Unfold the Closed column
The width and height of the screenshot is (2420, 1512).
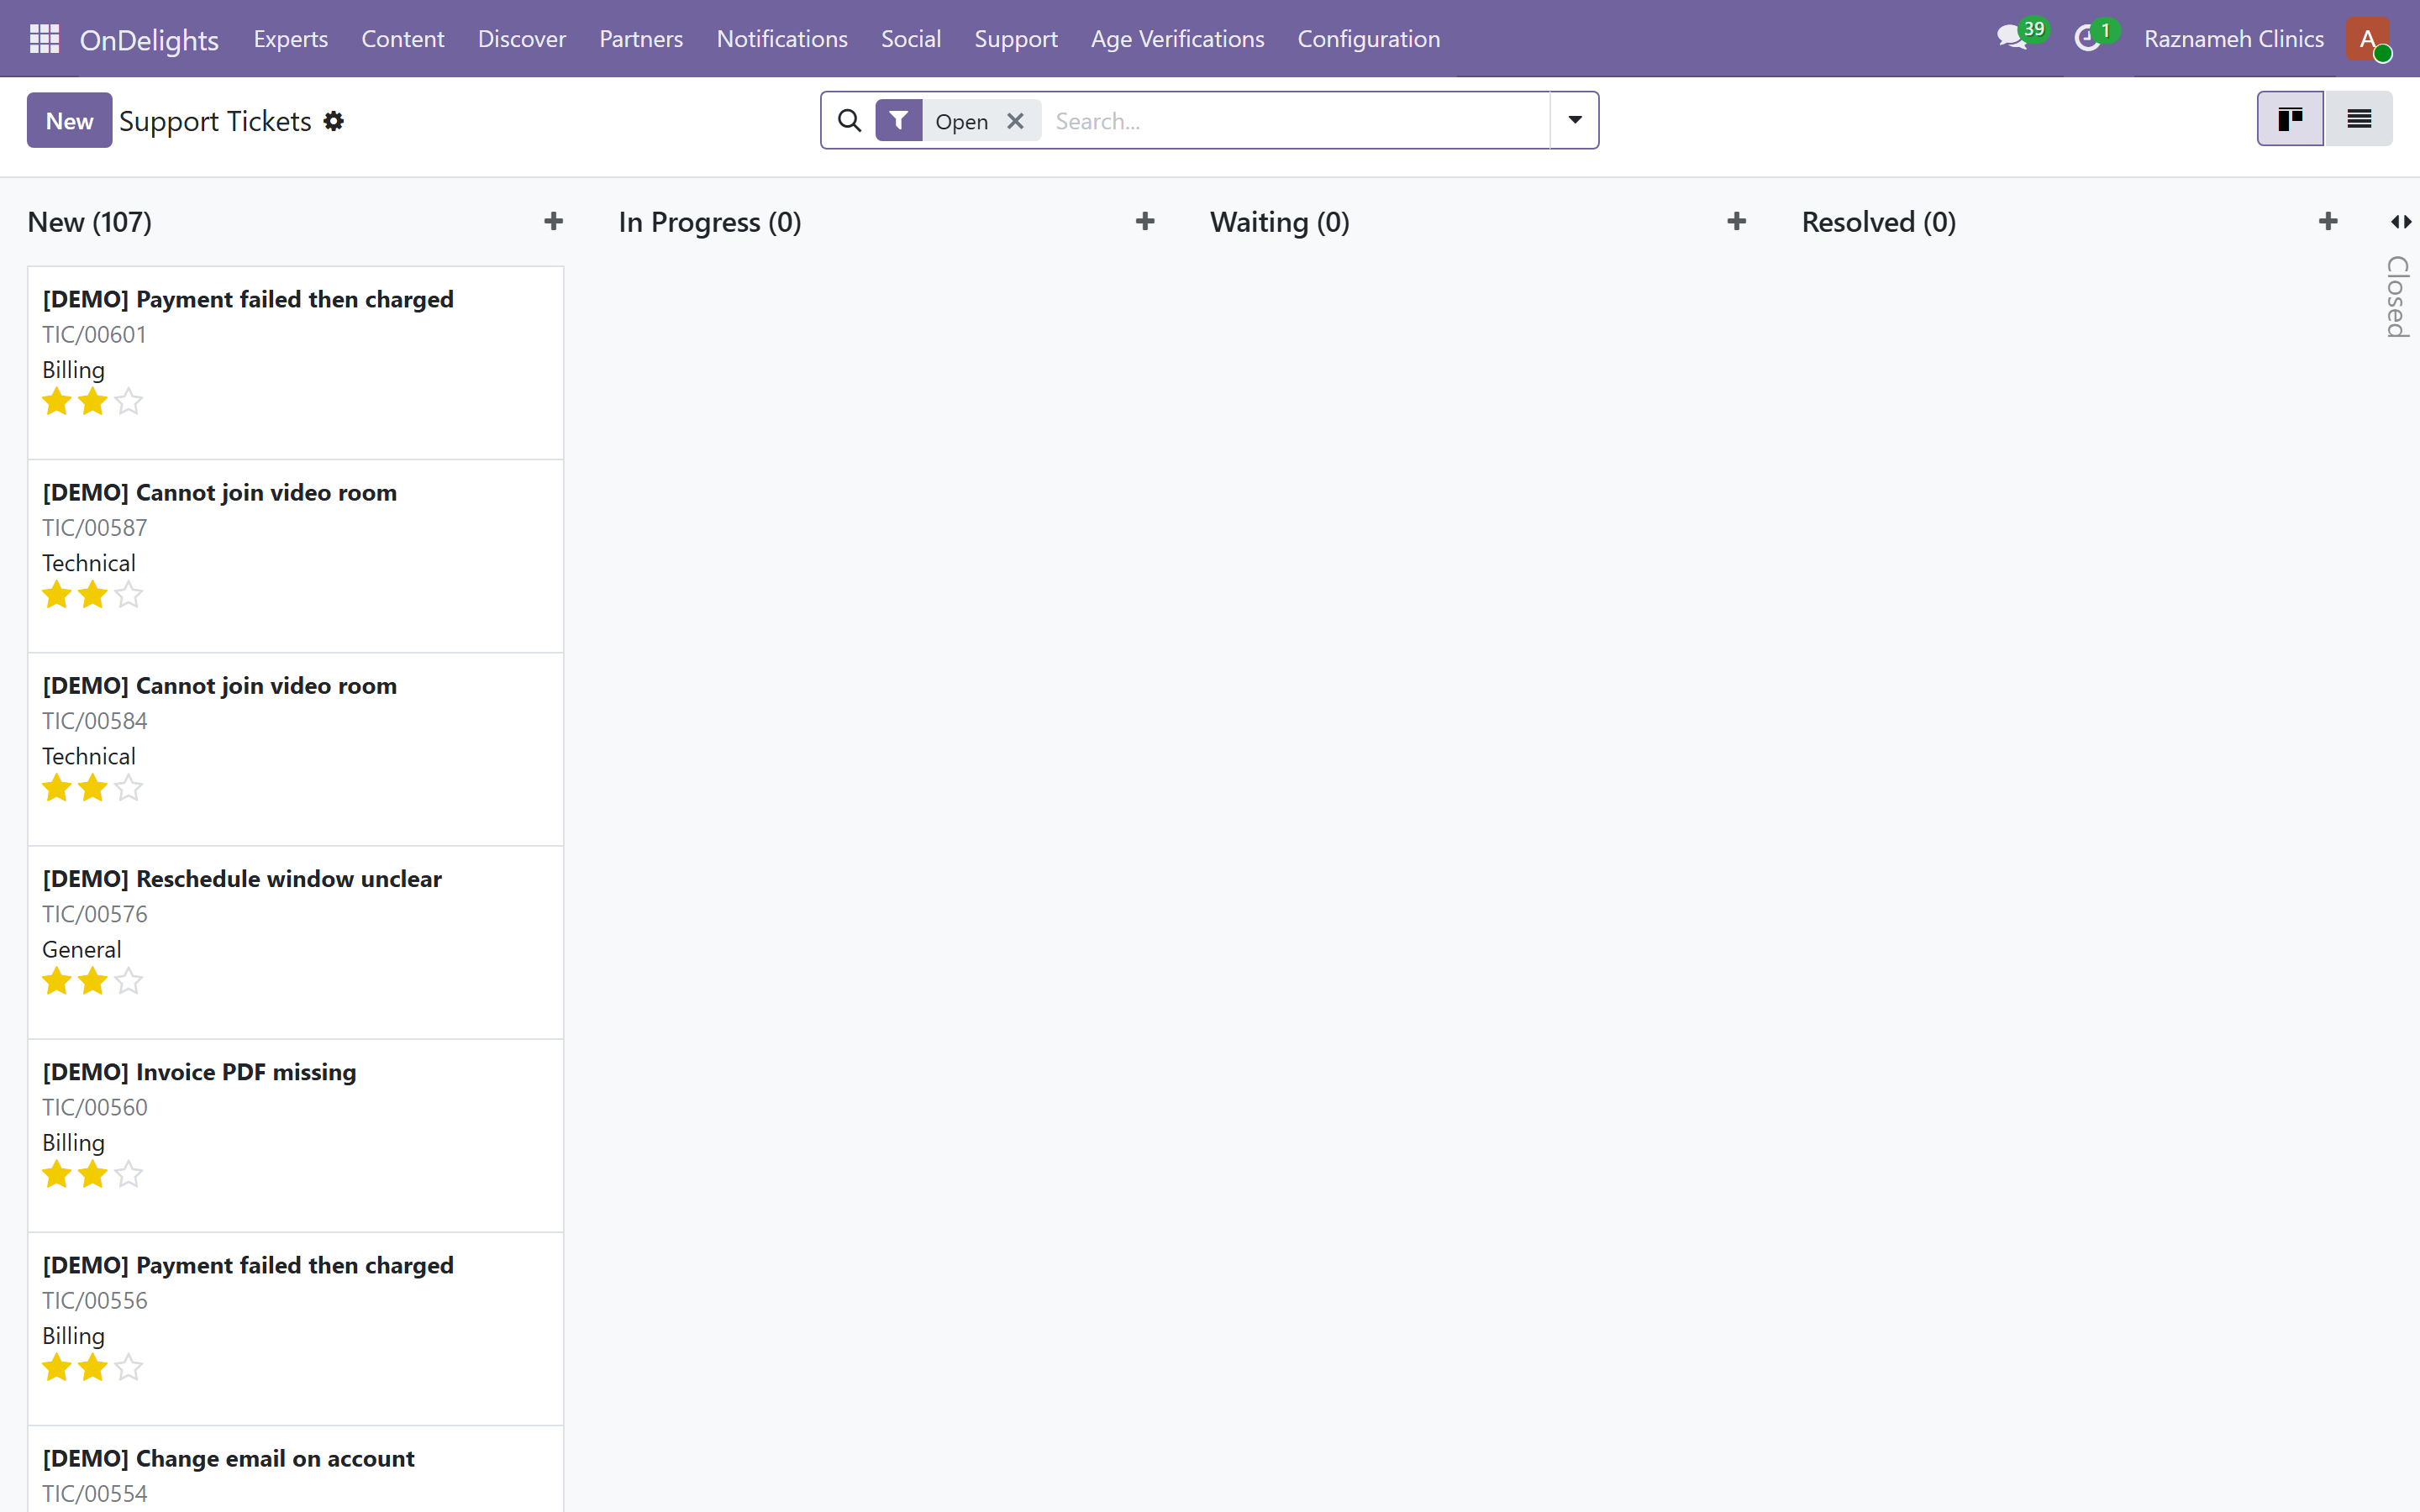2401,222
